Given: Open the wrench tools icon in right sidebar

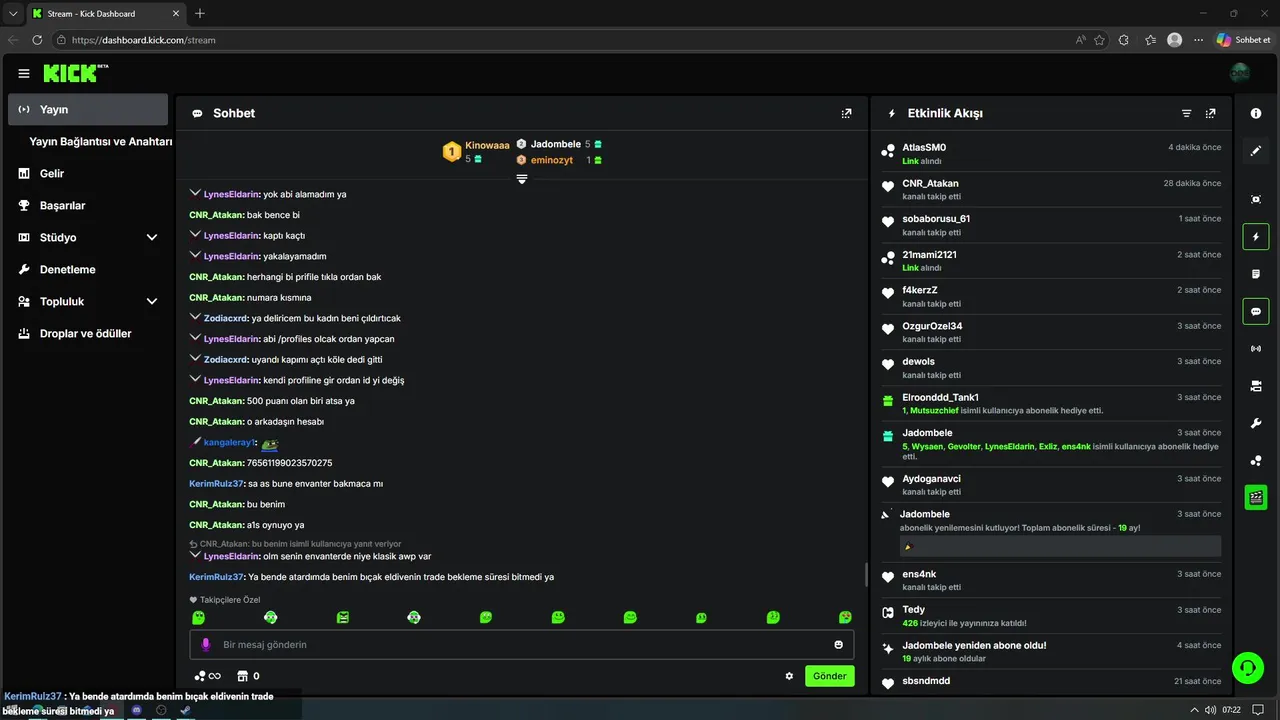Looking at the screenshot, I should pyautogui.click(x=1256, y=423).
